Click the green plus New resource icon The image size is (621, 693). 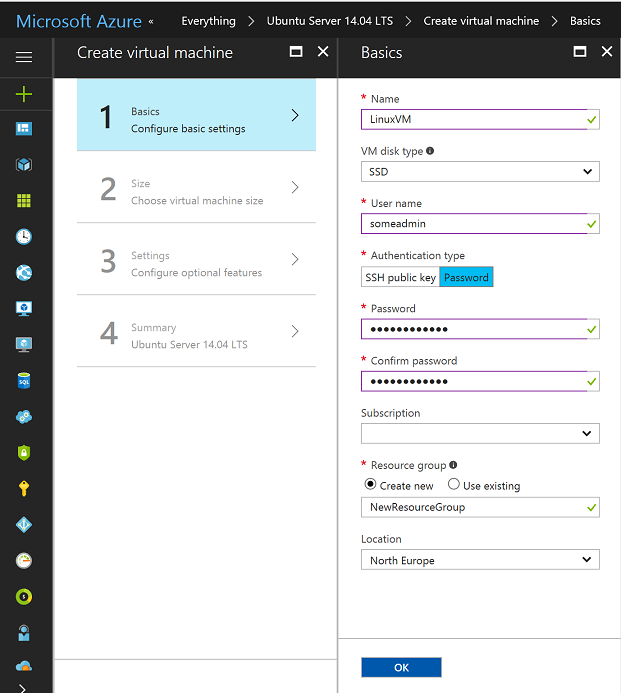pos(24,94)
